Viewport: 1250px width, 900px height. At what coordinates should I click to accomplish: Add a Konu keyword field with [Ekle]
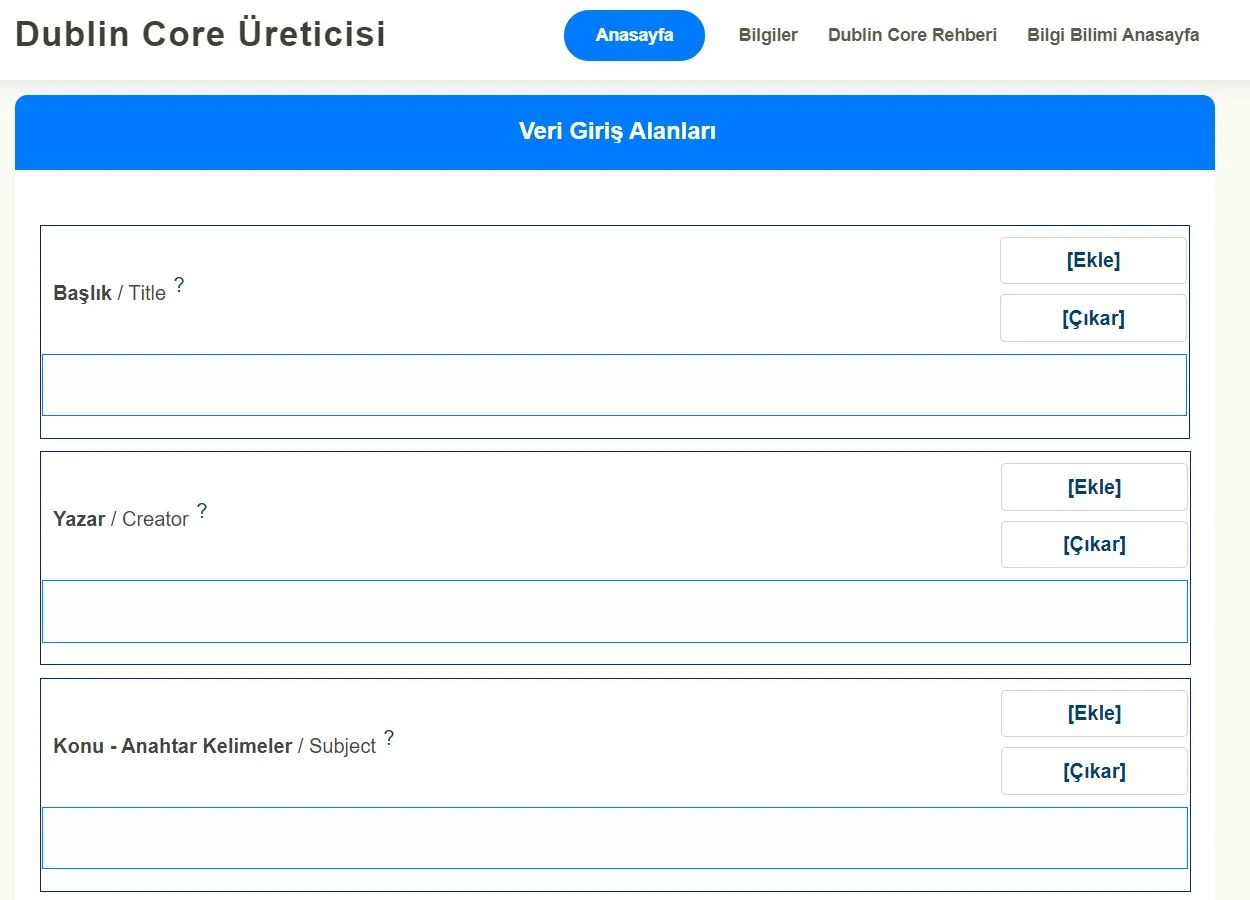pos(1094,713)
